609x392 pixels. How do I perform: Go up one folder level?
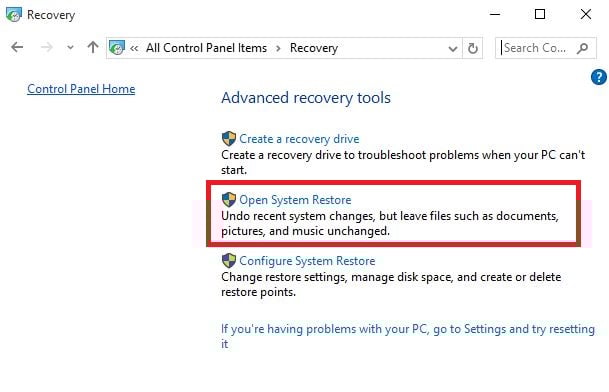[93, 47]
